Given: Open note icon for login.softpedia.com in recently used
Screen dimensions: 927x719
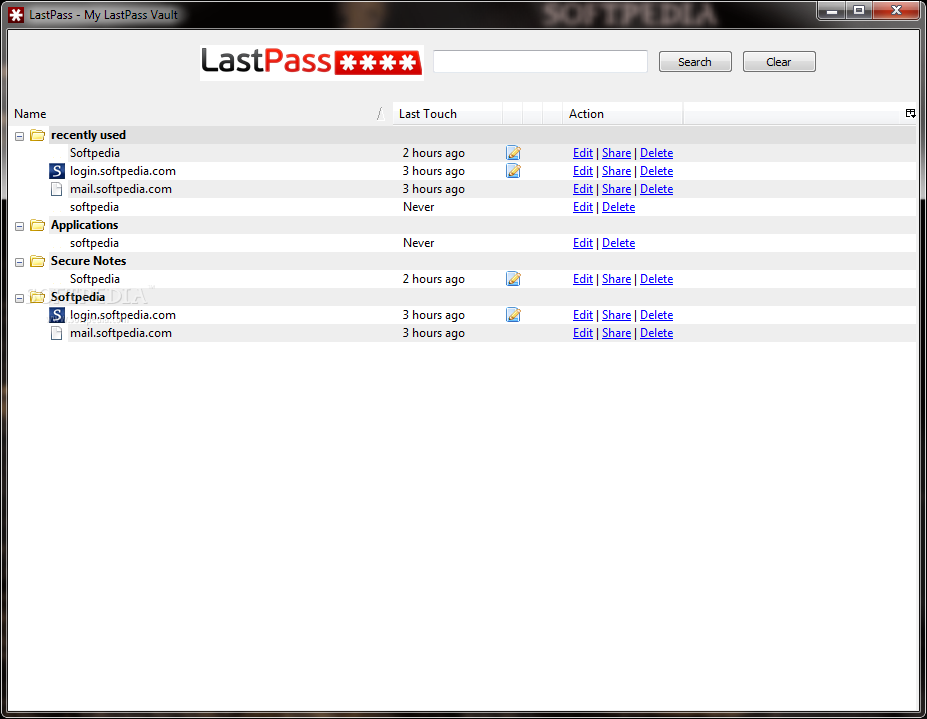Looking at the screenshot, I should pyautogui.click(x=513, y=171).
